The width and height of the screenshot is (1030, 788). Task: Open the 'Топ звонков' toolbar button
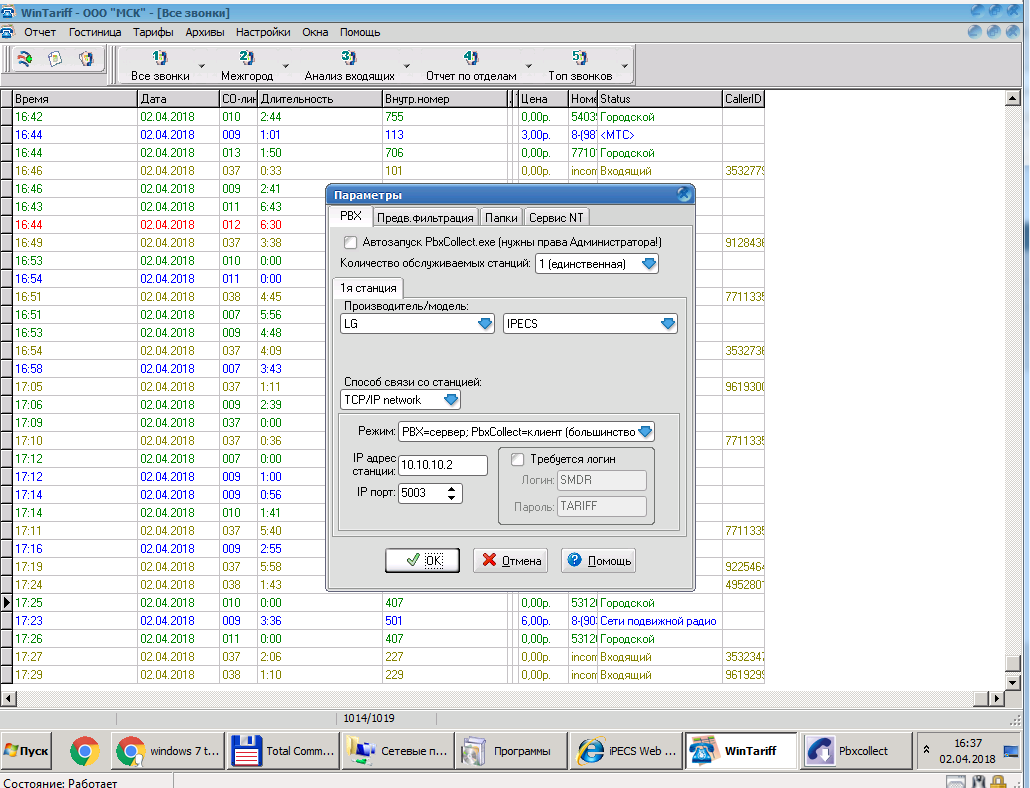(x=580, y=66)
